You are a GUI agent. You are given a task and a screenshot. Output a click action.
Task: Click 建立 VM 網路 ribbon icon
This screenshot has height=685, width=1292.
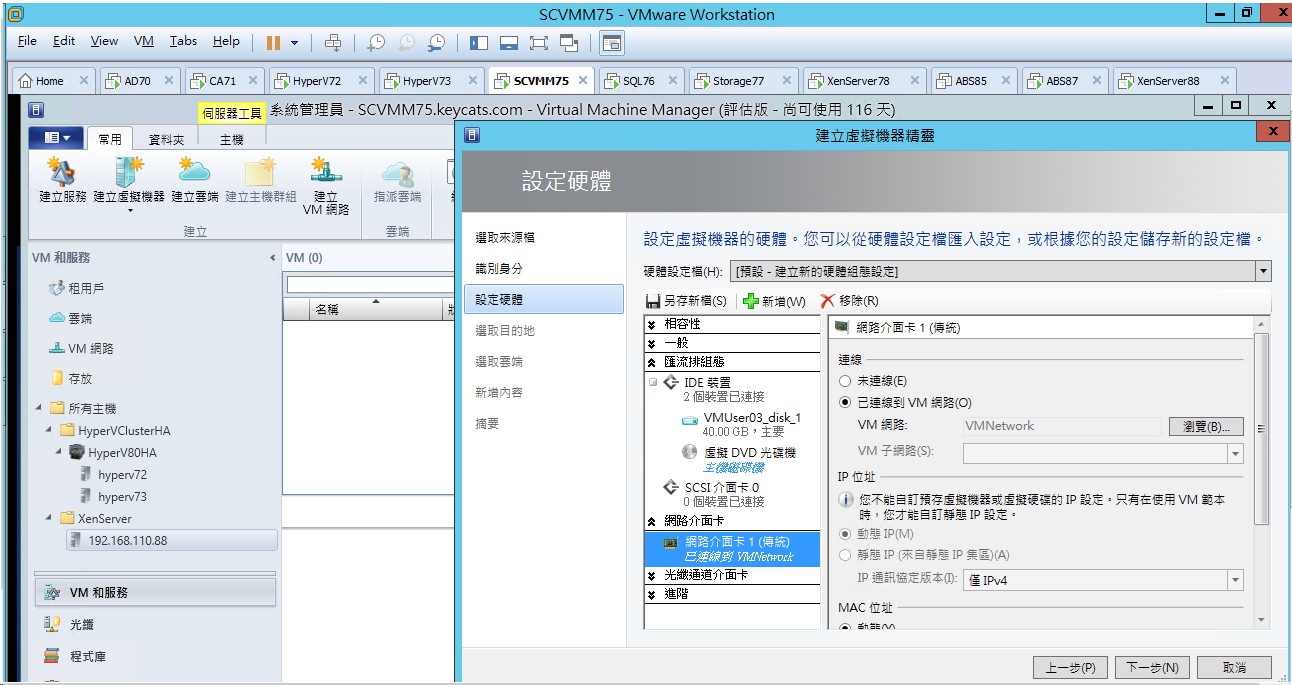tap(326, 187)
